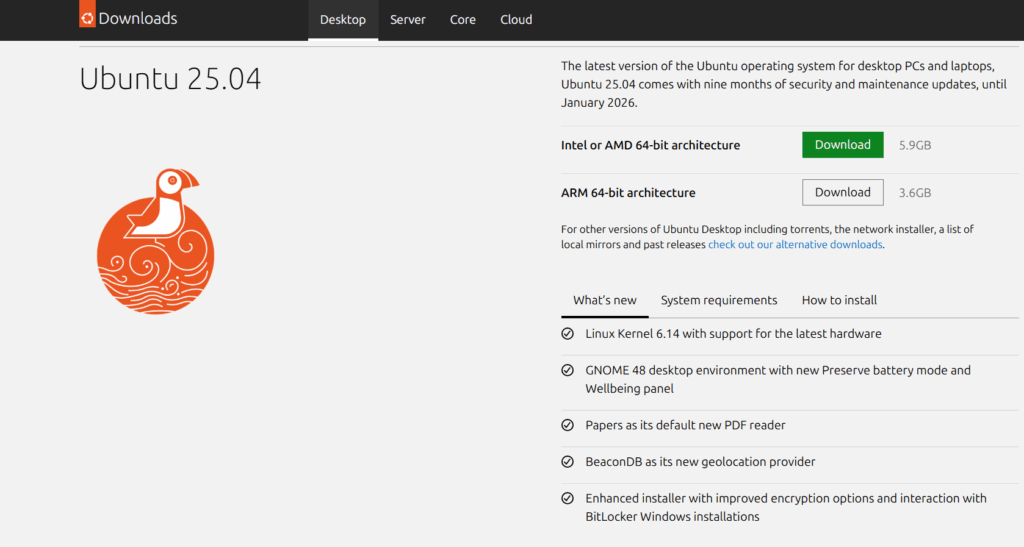This screenshot has height=547, width=1024.
Task: Click the puffin mascot illustration
Action: pos(155,242)
